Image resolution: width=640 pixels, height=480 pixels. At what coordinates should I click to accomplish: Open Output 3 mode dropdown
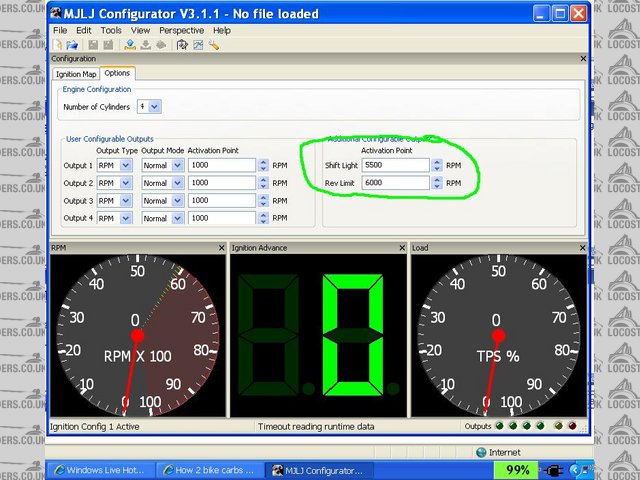177,201
